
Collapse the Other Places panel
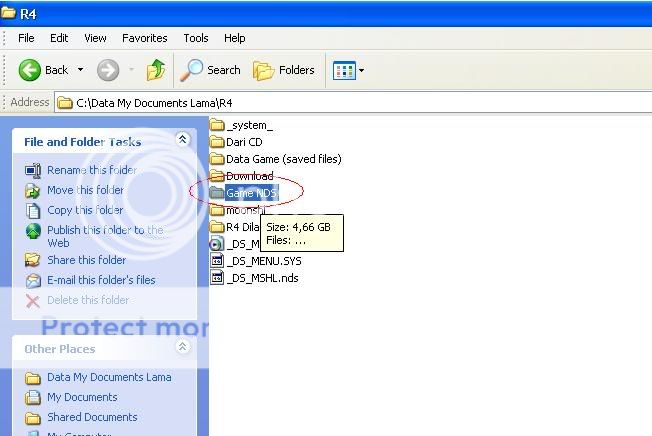(183, 347)
